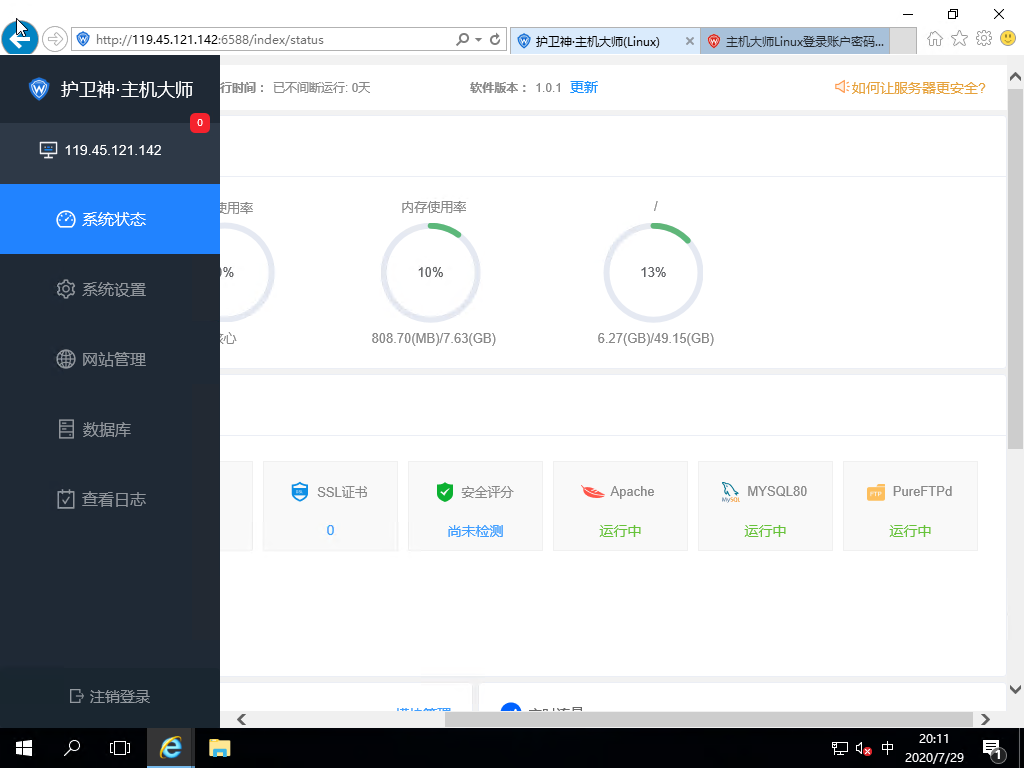
Task: Click the red notification badge
Action: pyautogui.click(x=200, y=123)
